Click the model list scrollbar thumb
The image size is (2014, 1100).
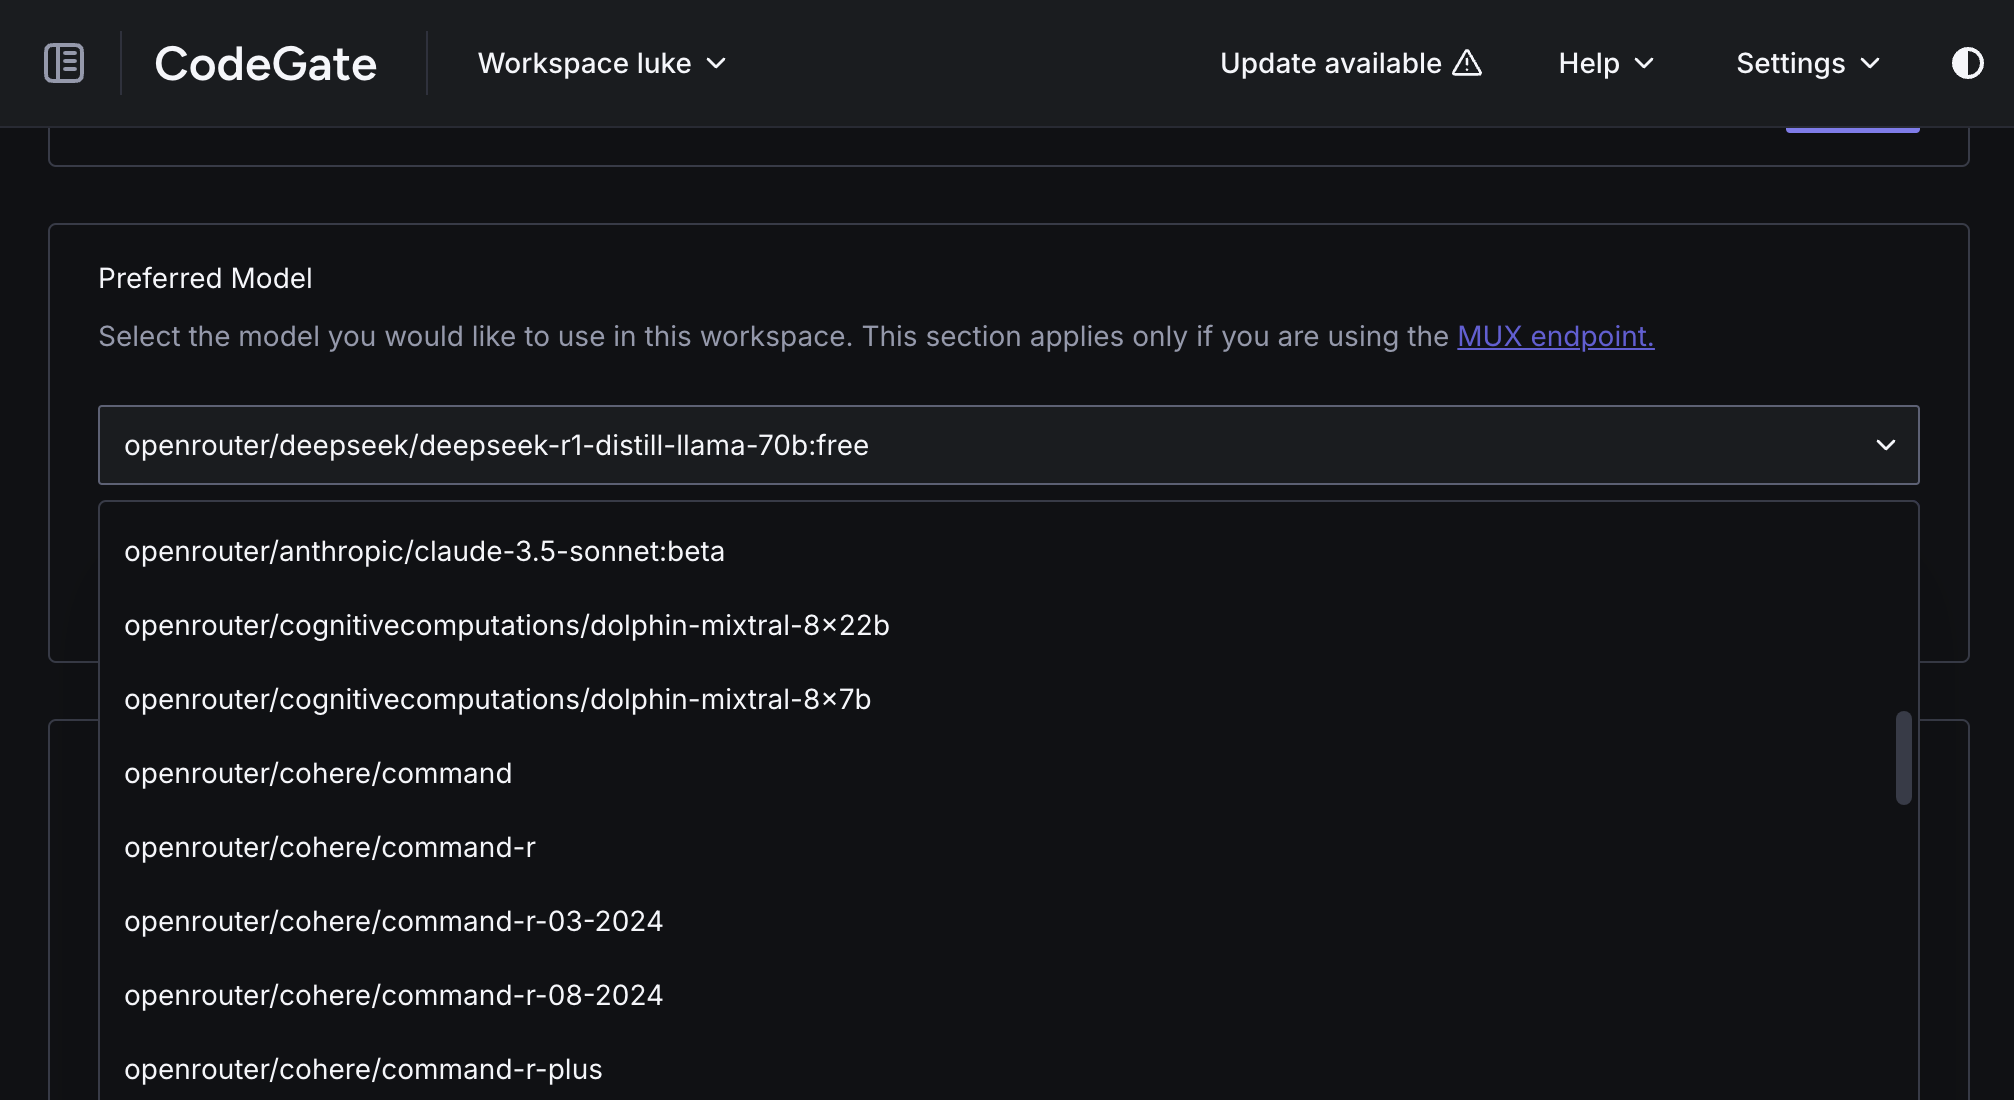(x=1903, y=758)
